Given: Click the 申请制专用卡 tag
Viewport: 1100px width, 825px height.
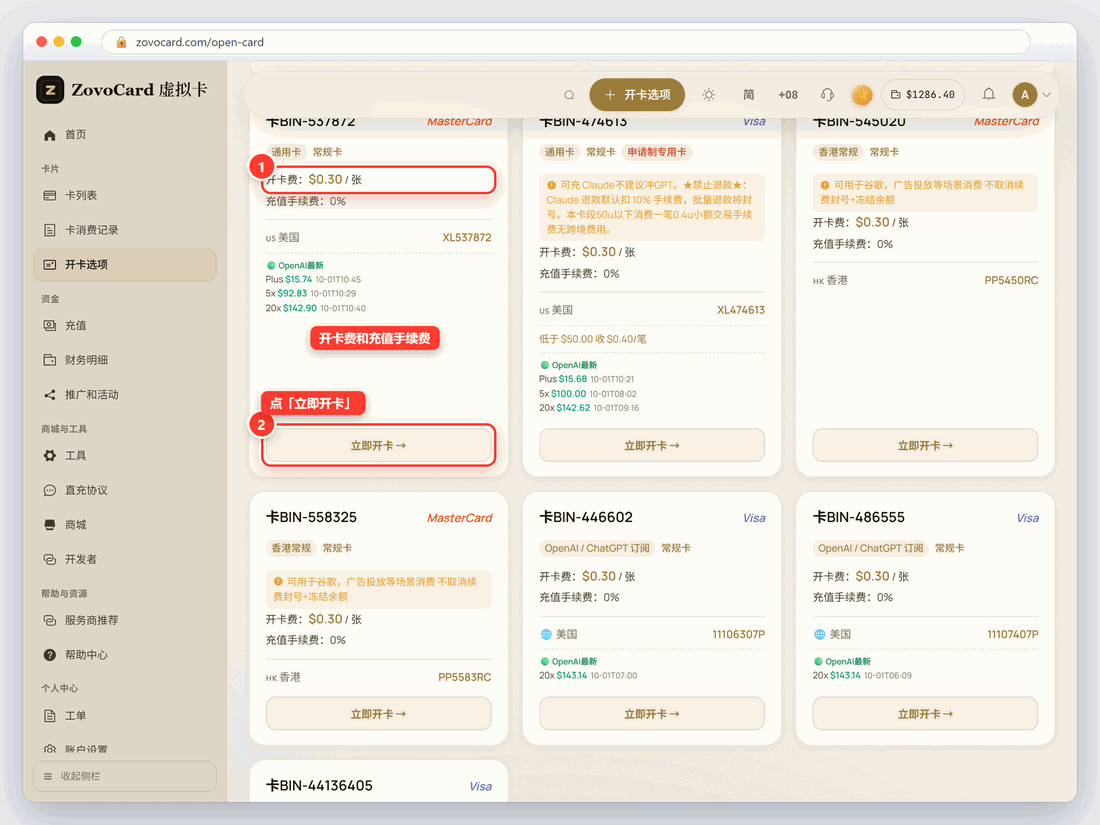Looking at the screenshot, I should pyautogui.click(x=657, y=152).
